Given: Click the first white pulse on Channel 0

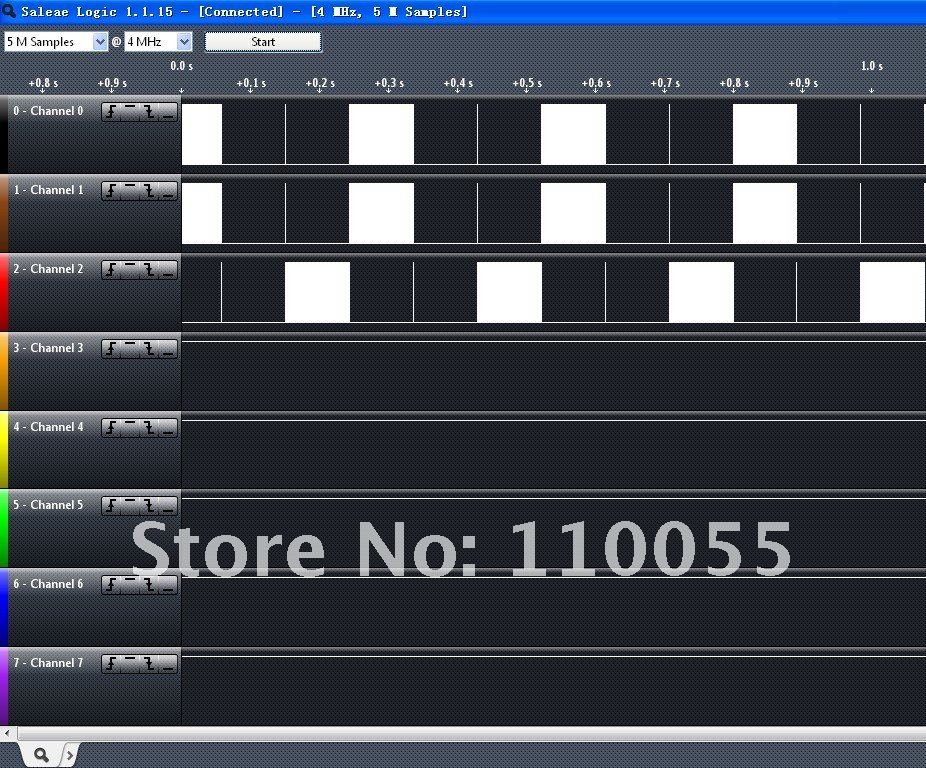Looking at the screenshot, I should pos(202,134).
